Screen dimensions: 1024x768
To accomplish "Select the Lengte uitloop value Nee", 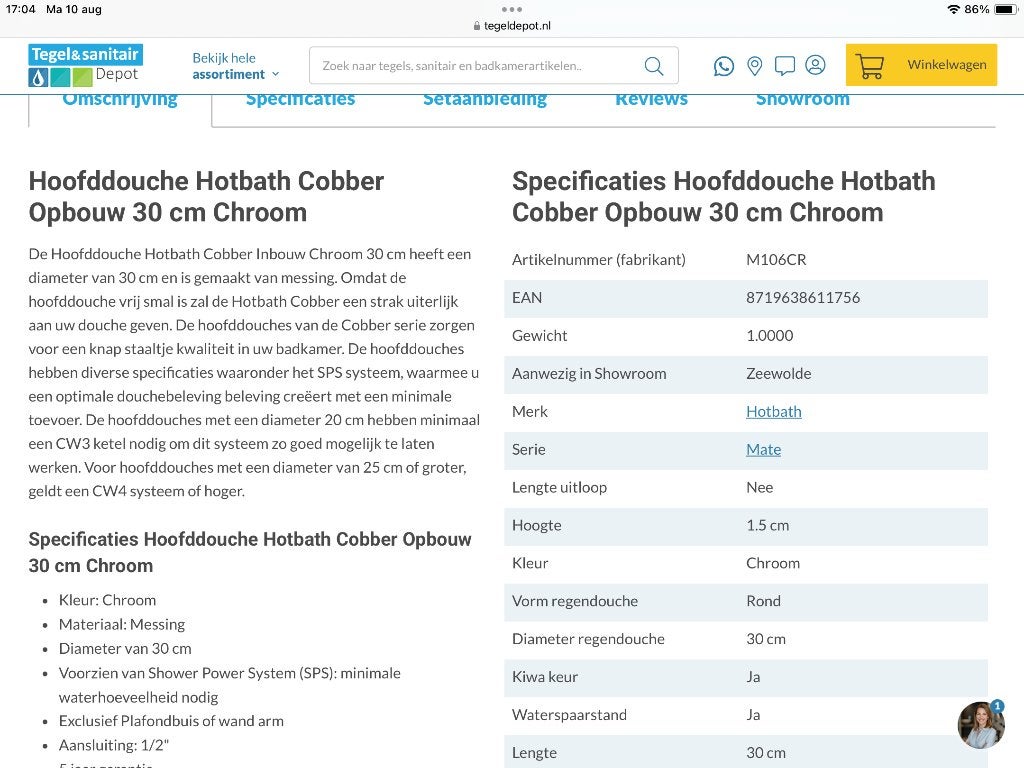I will [760, 487].
